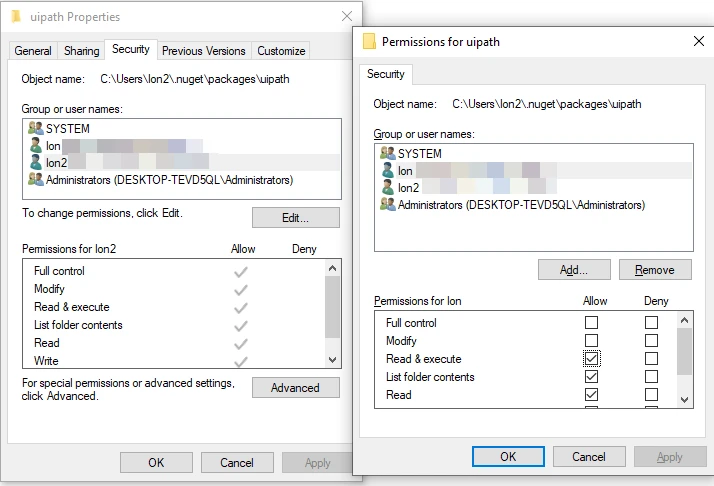Screen dimensions: 714x486
Task: Confirm with OK in Permissions dialog
Action: [x=508, y=456]
